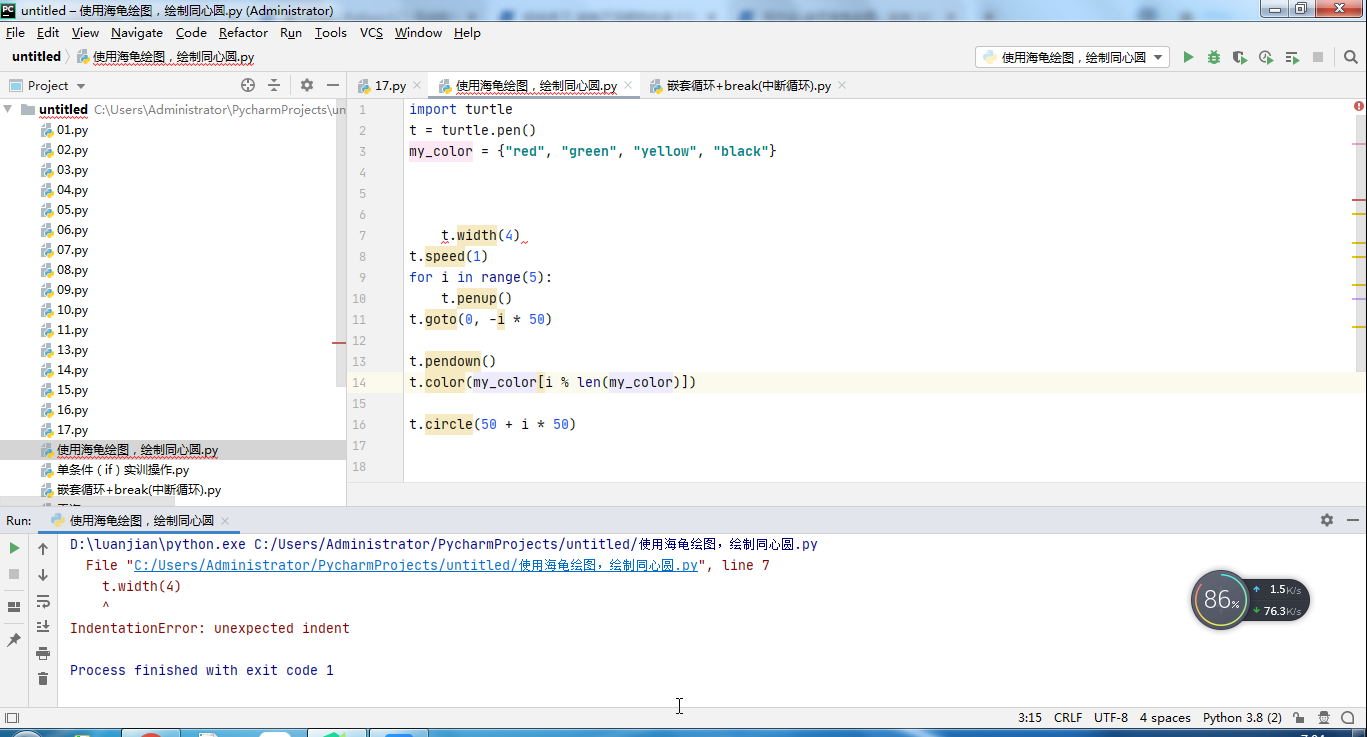Click the gray Stop square in top toolbar
The width and height of the screenshot is (1367, 737).
[x=1318, y=58]
